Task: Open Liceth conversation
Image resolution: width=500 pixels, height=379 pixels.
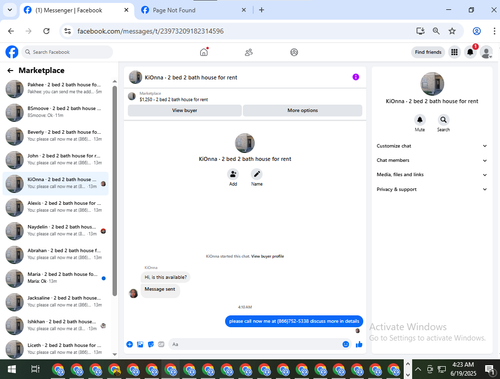Action: pyautogui.click(x=57, y=349)
